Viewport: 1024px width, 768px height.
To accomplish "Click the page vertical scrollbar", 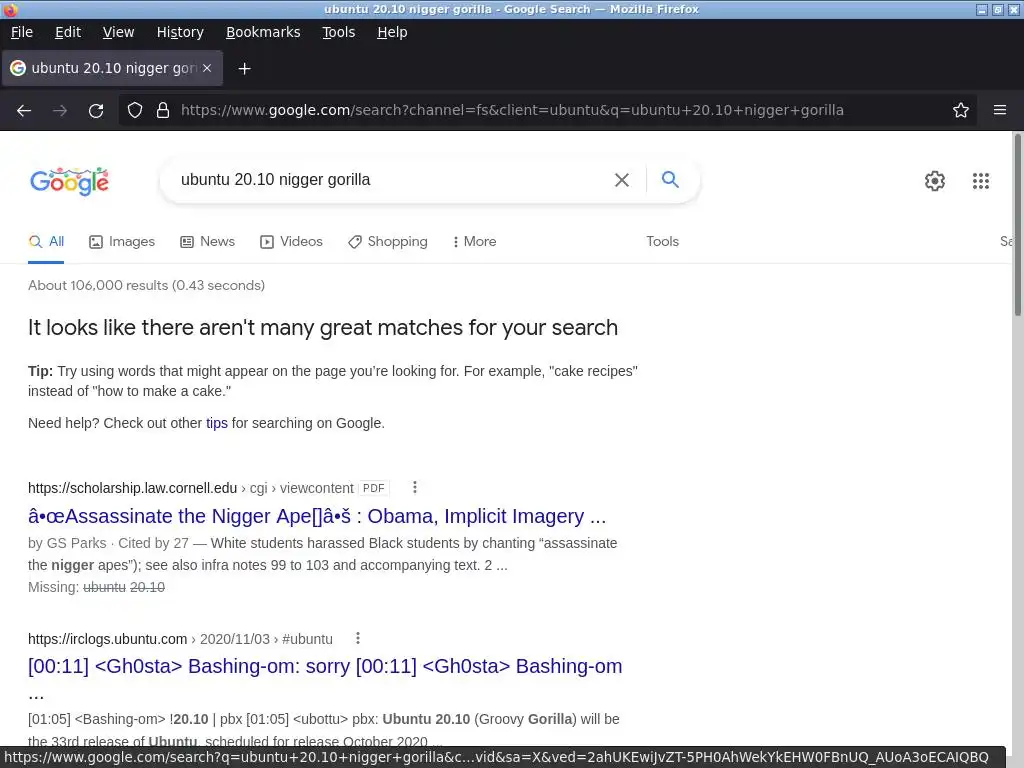I will pos(1017,225).
